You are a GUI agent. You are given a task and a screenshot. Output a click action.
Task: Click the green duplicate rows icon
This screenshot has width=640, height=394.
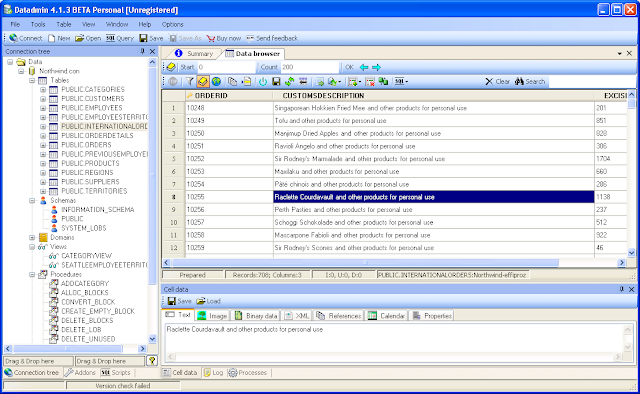[383, 82]
